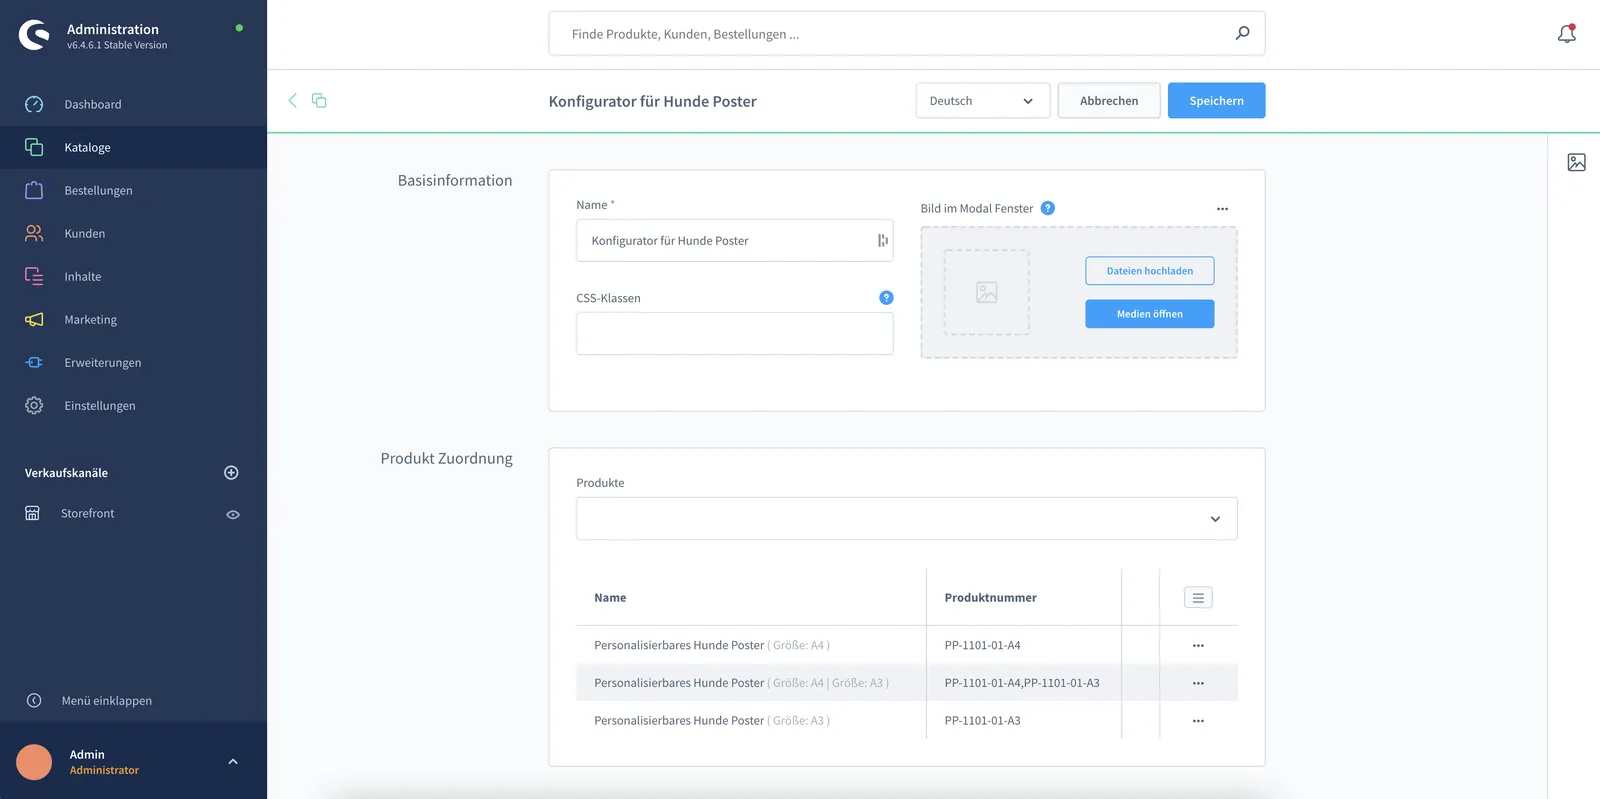Open actions for PP-1101-01-A3 row
Viewport: 1600px width, 799px height.
[x=1198, y=721]
